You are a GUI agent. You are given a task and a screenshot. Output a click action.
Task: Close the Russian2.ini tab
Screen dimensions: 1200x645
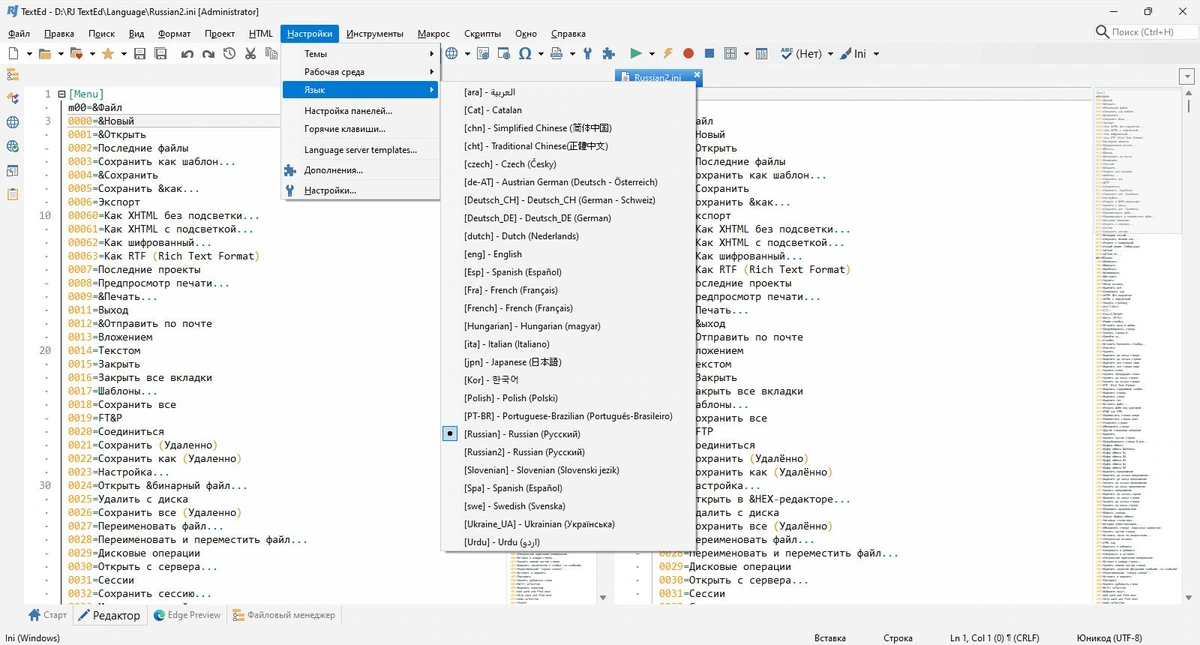697,75
